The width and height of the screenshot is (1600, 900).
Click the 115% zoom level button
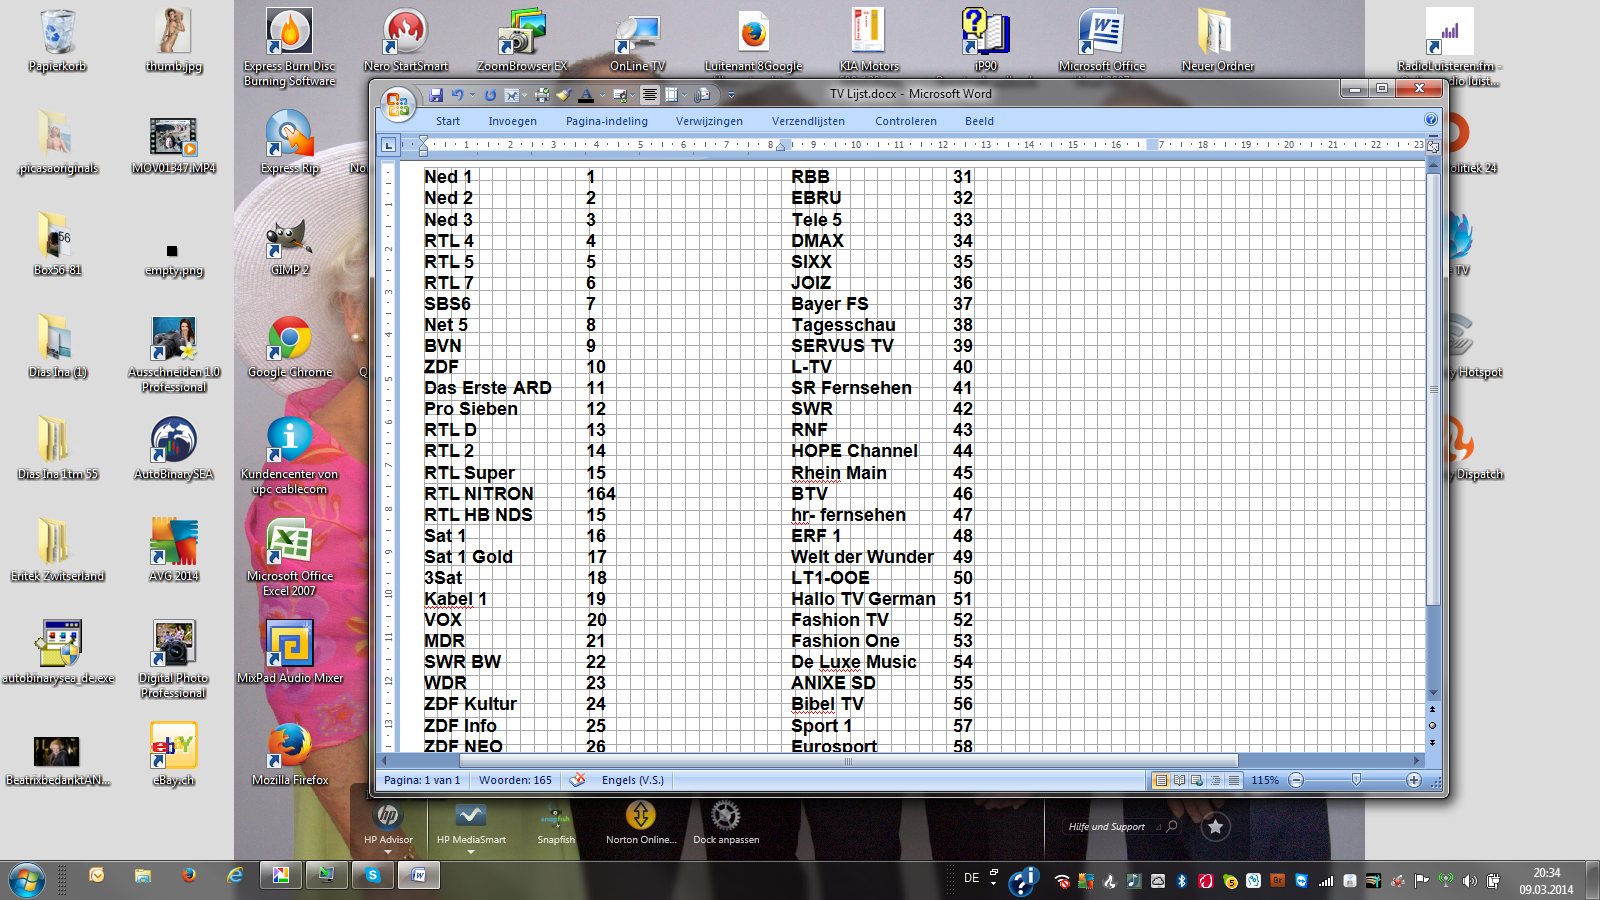click(x=1265, y=780)
